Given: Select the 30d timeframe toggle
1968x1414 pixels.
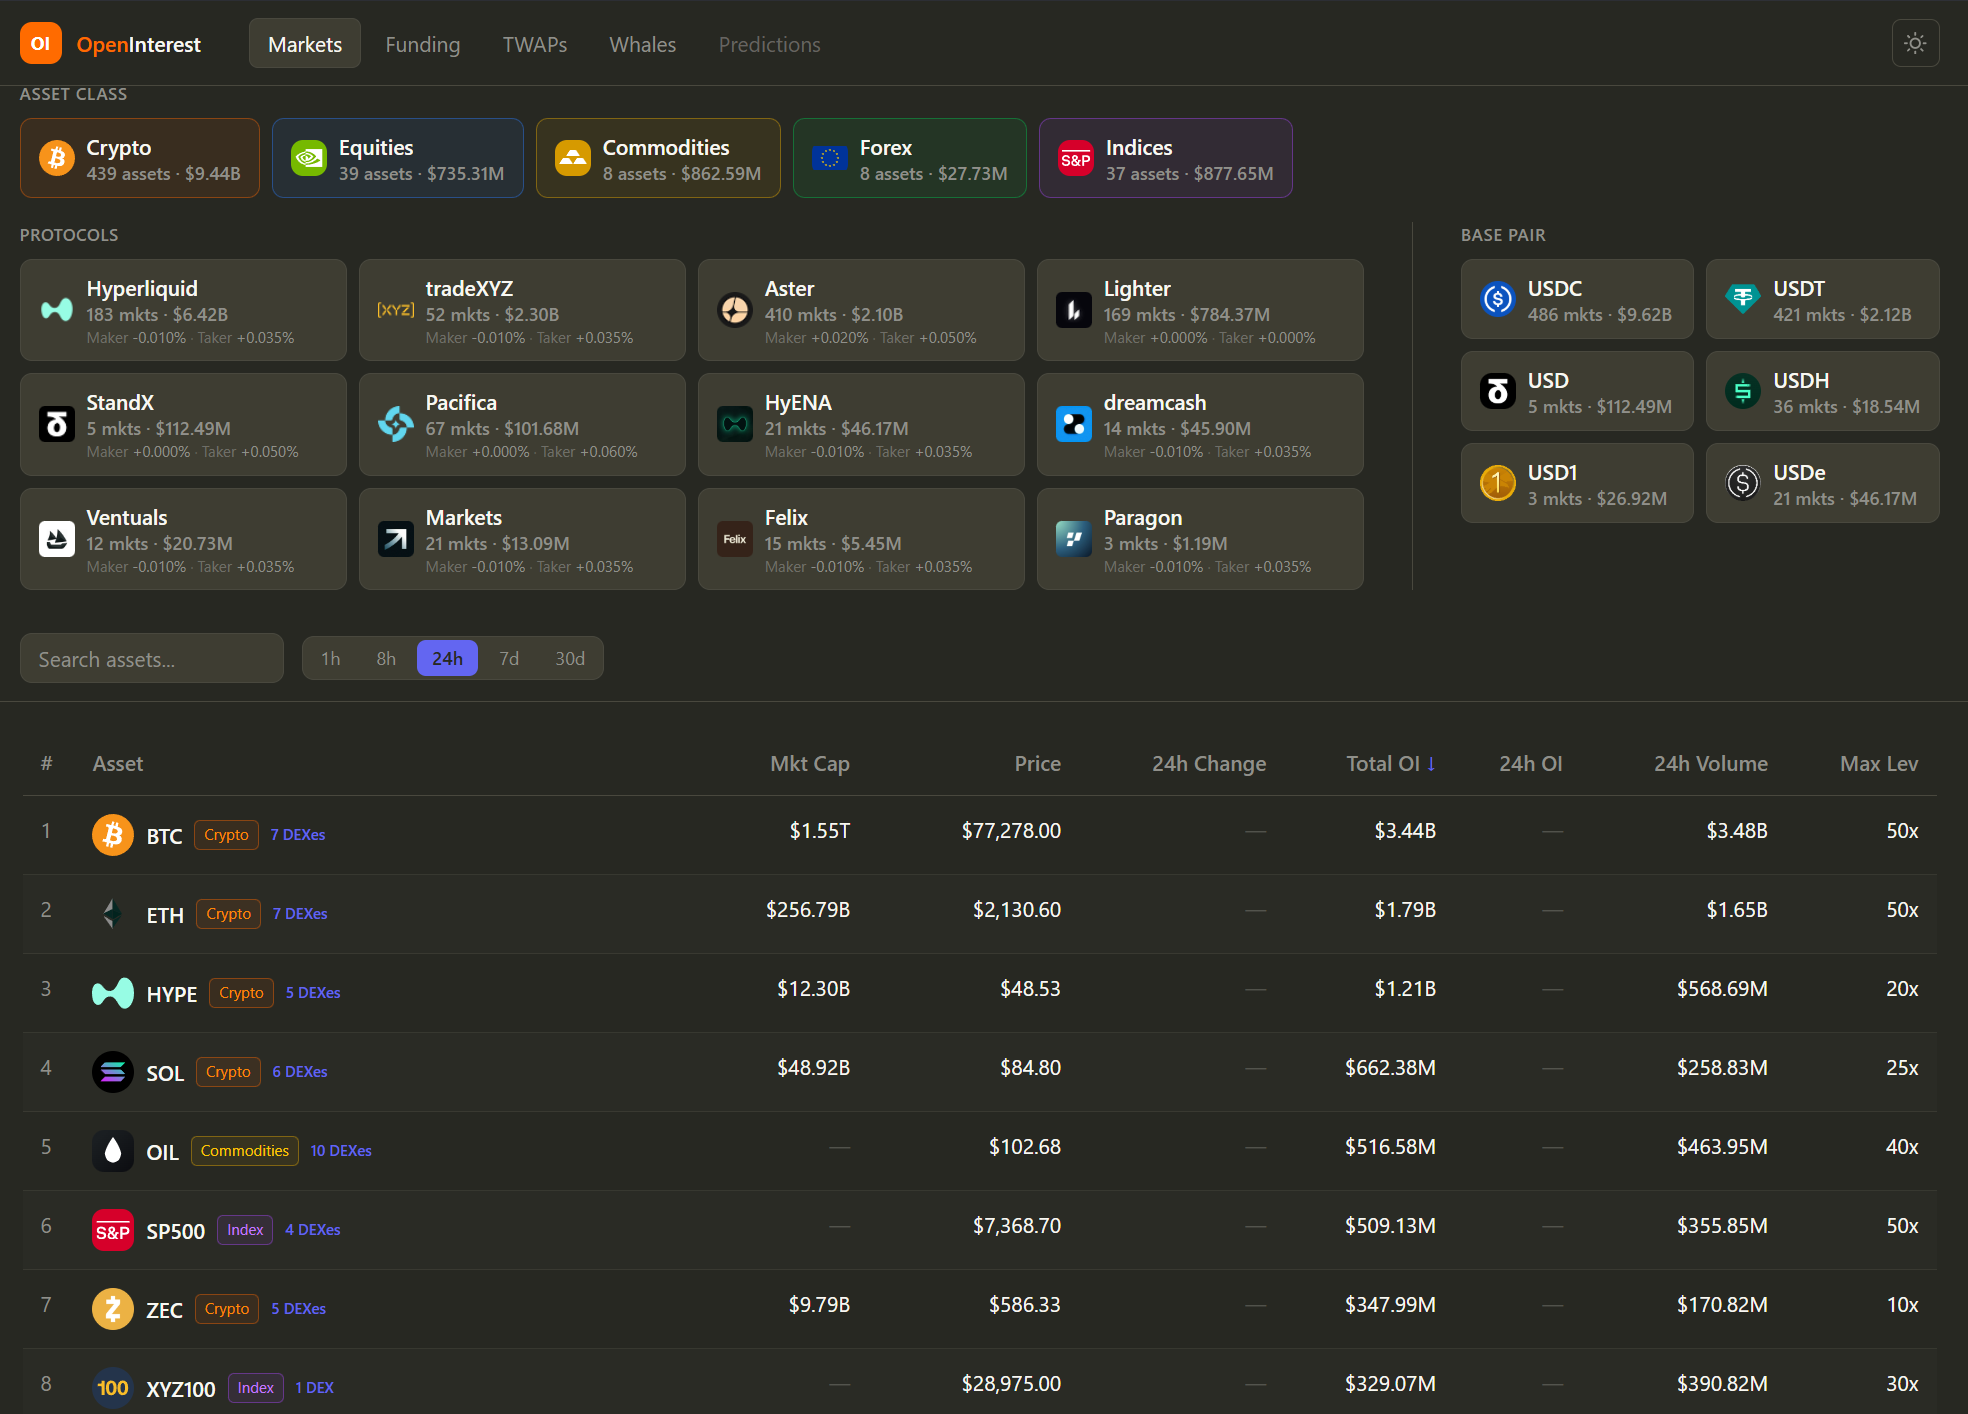Looking at the screenshot, I should point(570,658).
